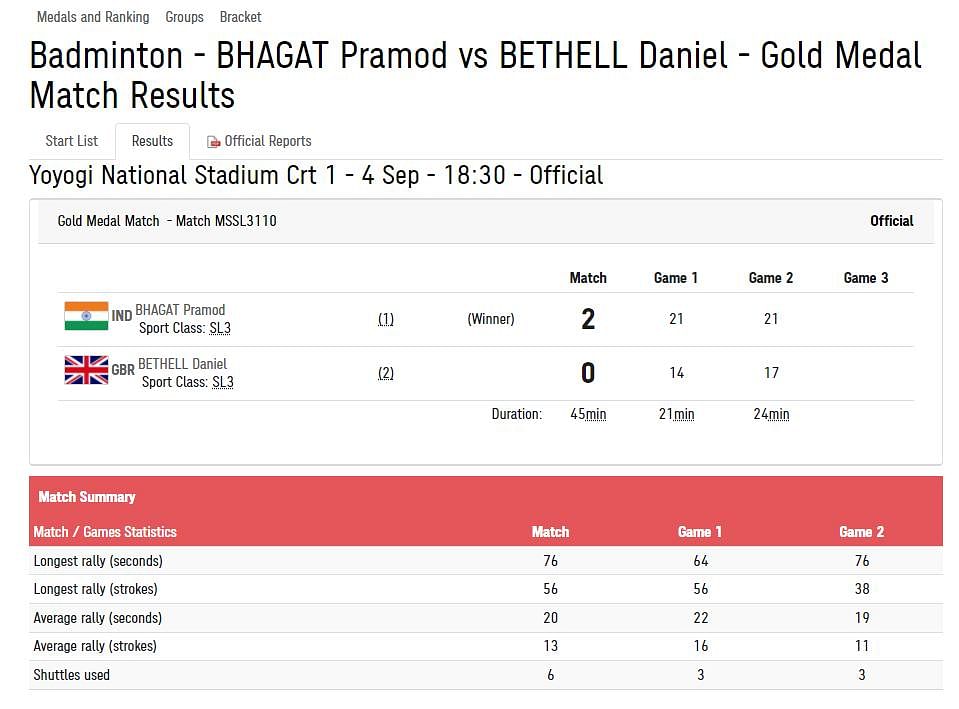
Task: Go to the Bracket page
Action: pos(240,17)
